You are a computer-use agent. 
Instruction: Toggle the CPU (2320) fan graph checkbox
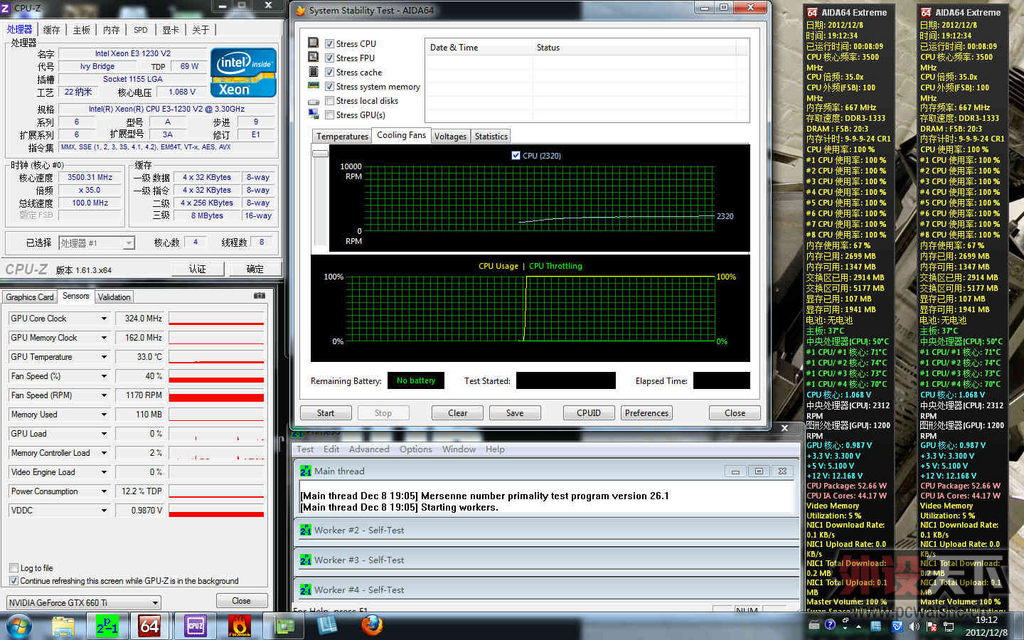(x=516, y=155)
